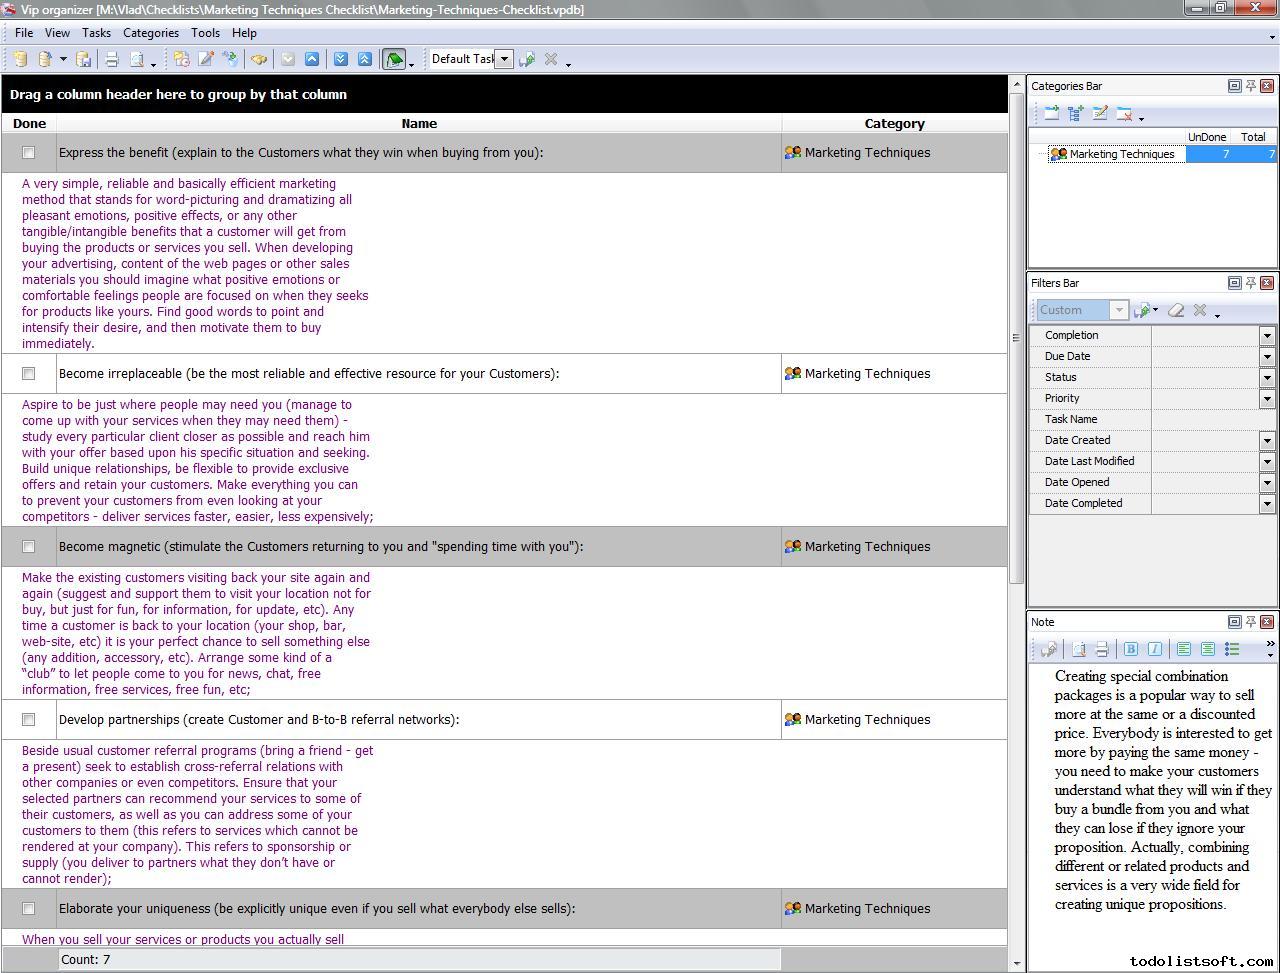Image resolution: width=1280 pixels, height=973 pixels.
Task: Clear filter with the eraser icon
Action: 1176,310
